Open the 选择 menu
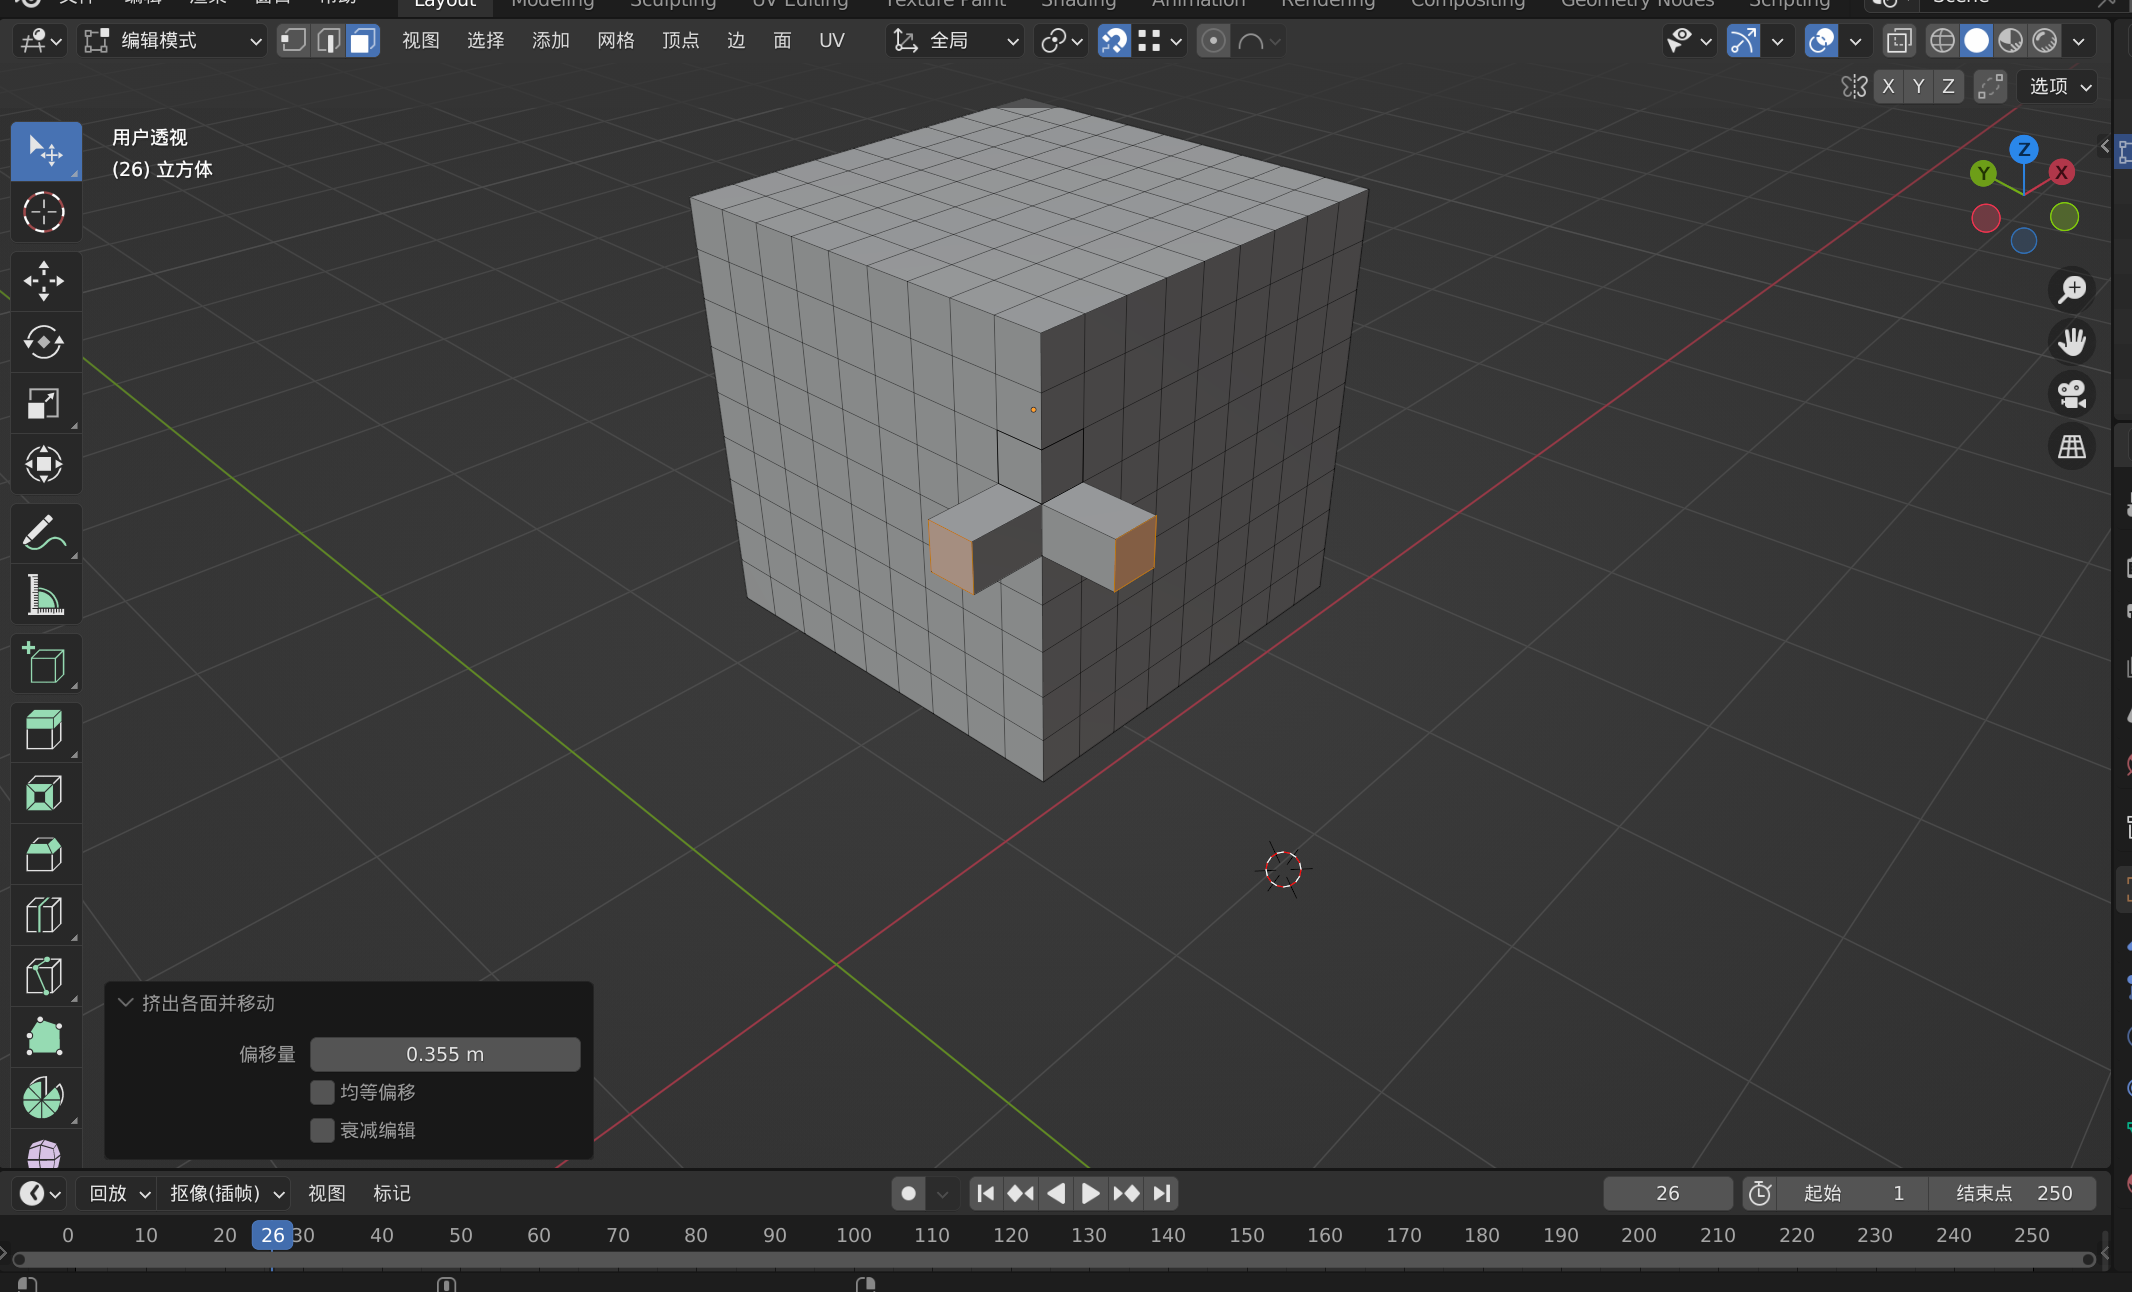2132x1292 pixels. pyautogui.click(x=485, y=41)
